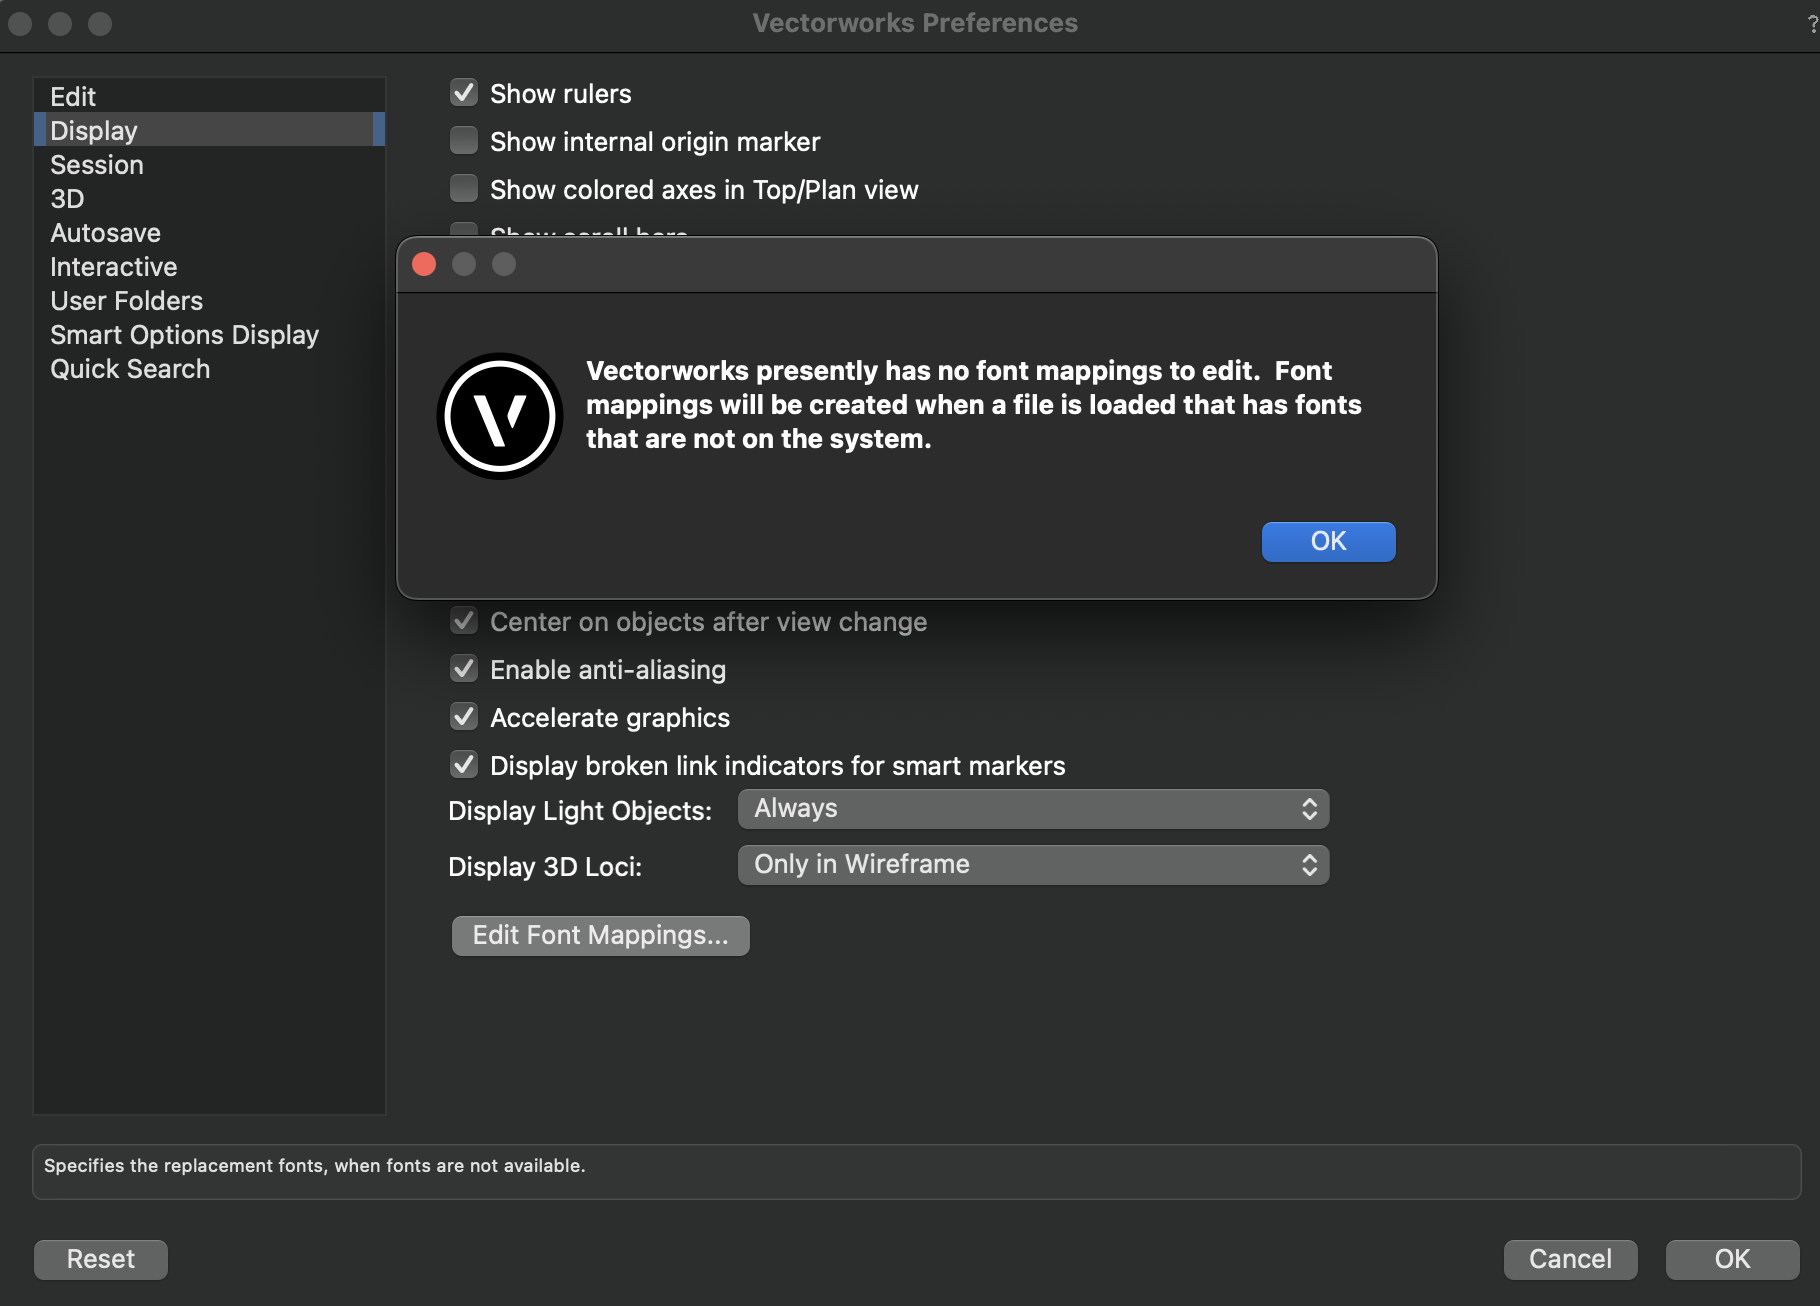Viewport: 1820px width, 1306px height.
Task: Open the Autosave preferences category
Action: pos(105,233)
